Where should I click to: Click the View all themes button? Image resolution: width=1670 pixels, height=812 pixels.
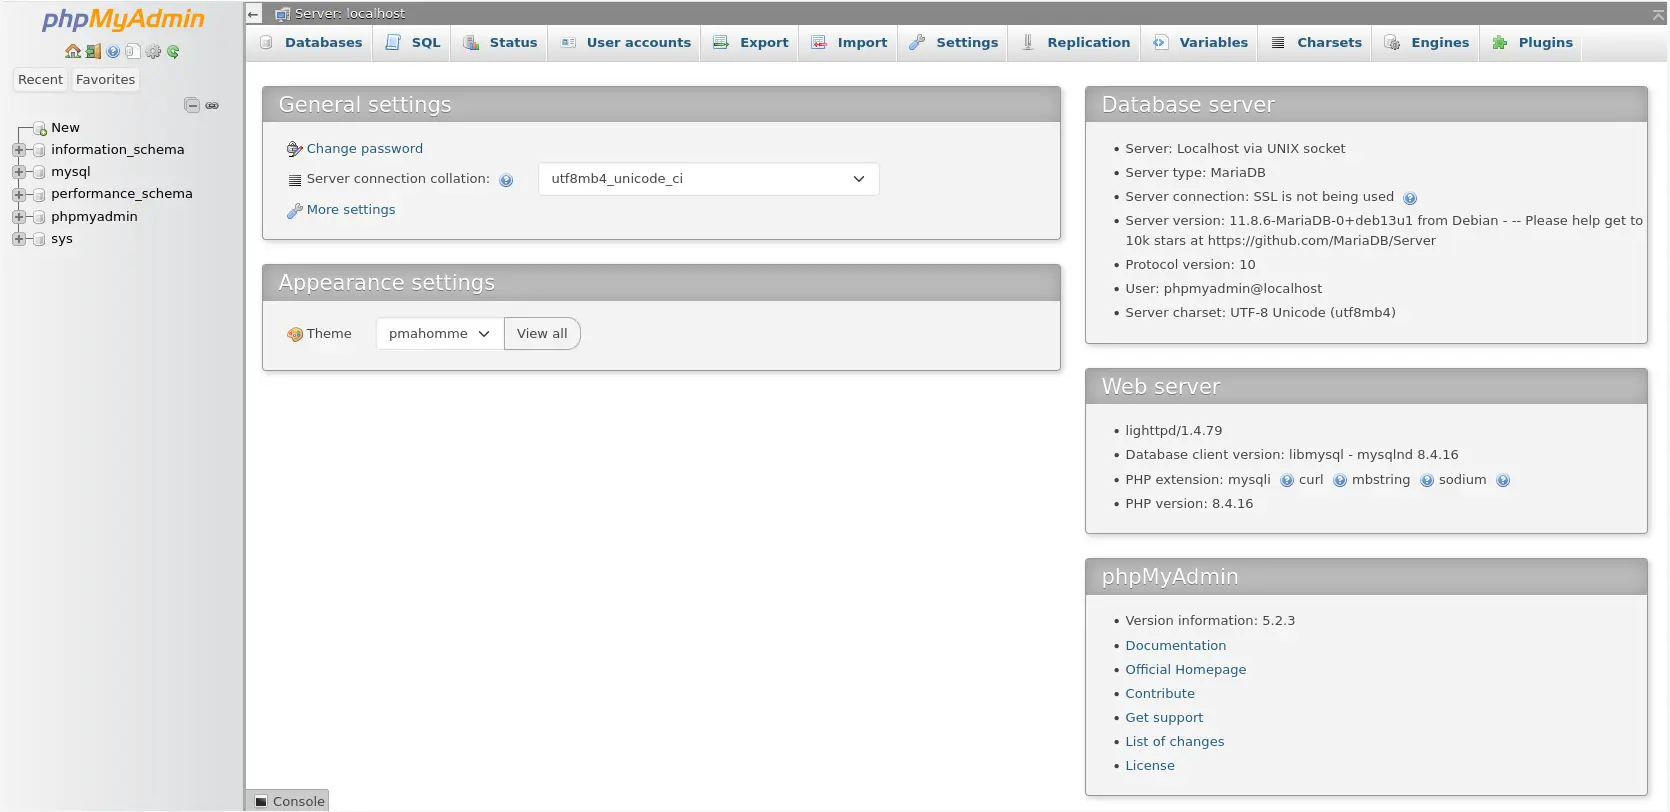point(542,334)
